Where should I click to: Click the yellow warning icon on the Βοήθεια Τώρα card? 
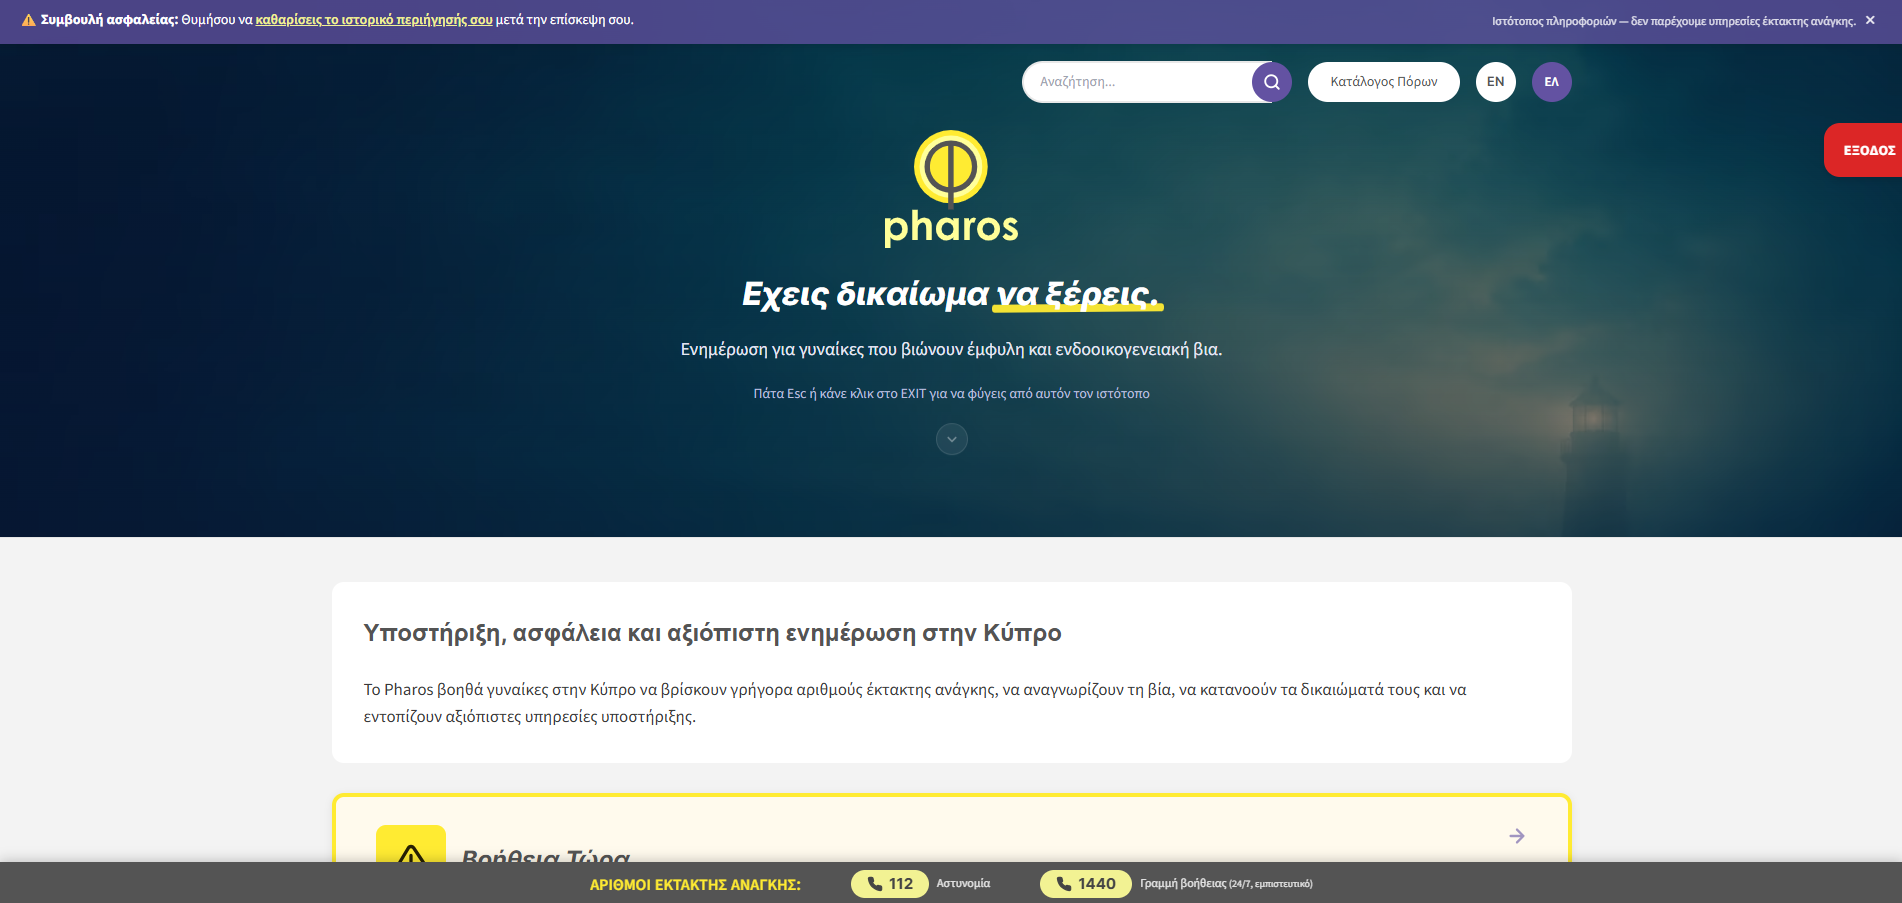(411, 848)
